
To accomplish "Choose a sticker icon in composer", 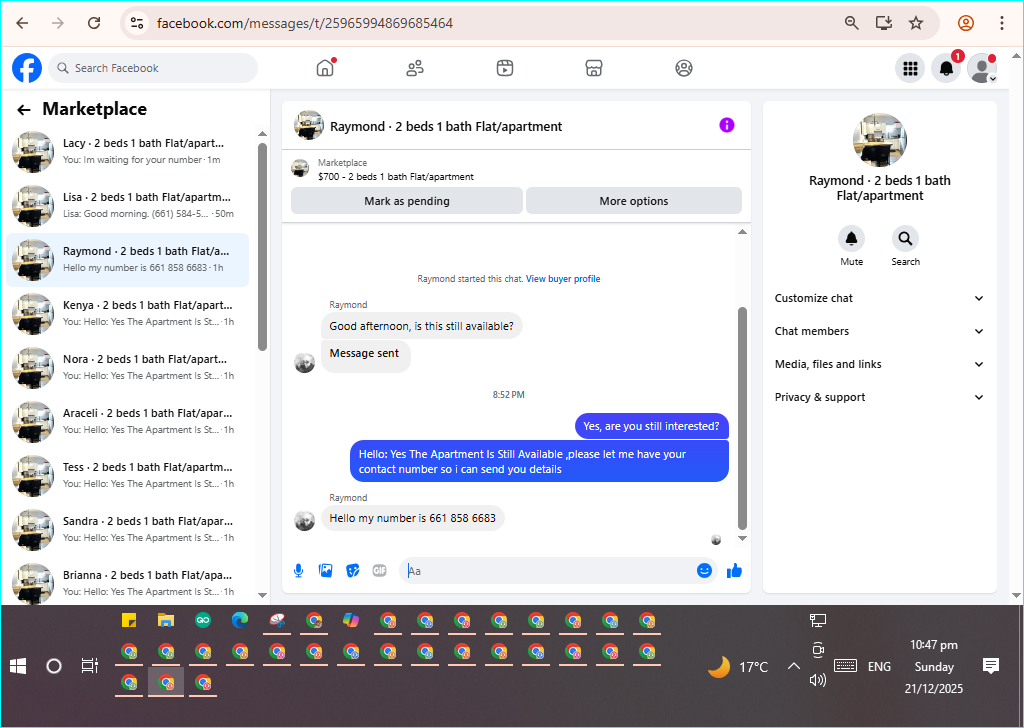I will 353,571.
